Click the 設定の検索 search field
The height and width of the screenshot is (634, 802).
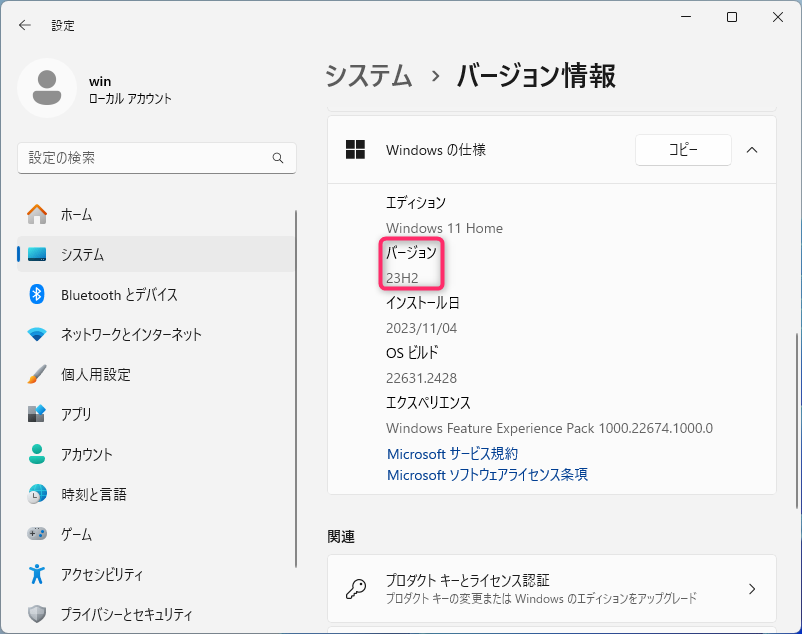coord(157,158)
